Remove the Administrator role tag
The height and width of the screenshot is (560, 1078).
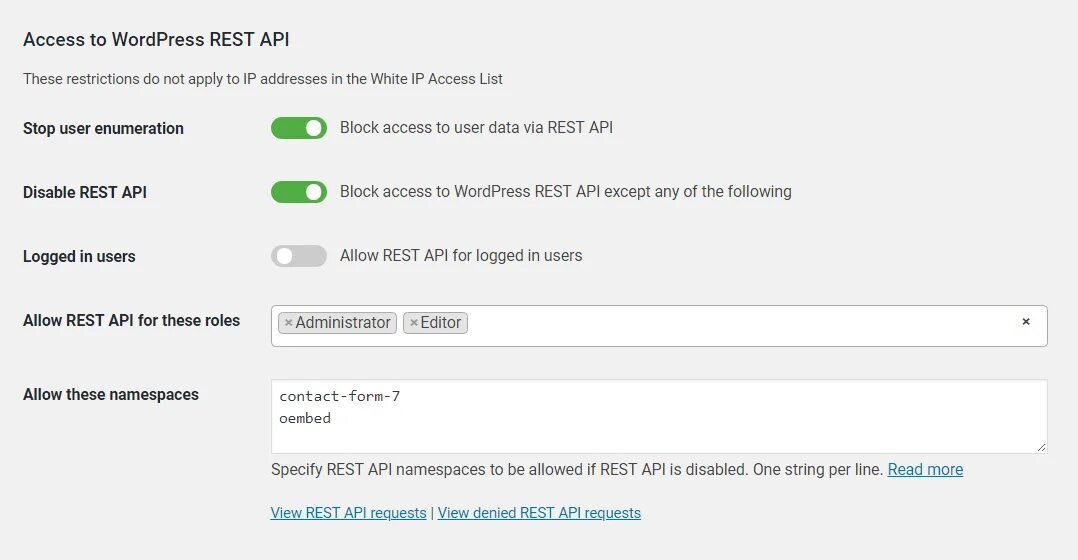click(x=288, y=323)
